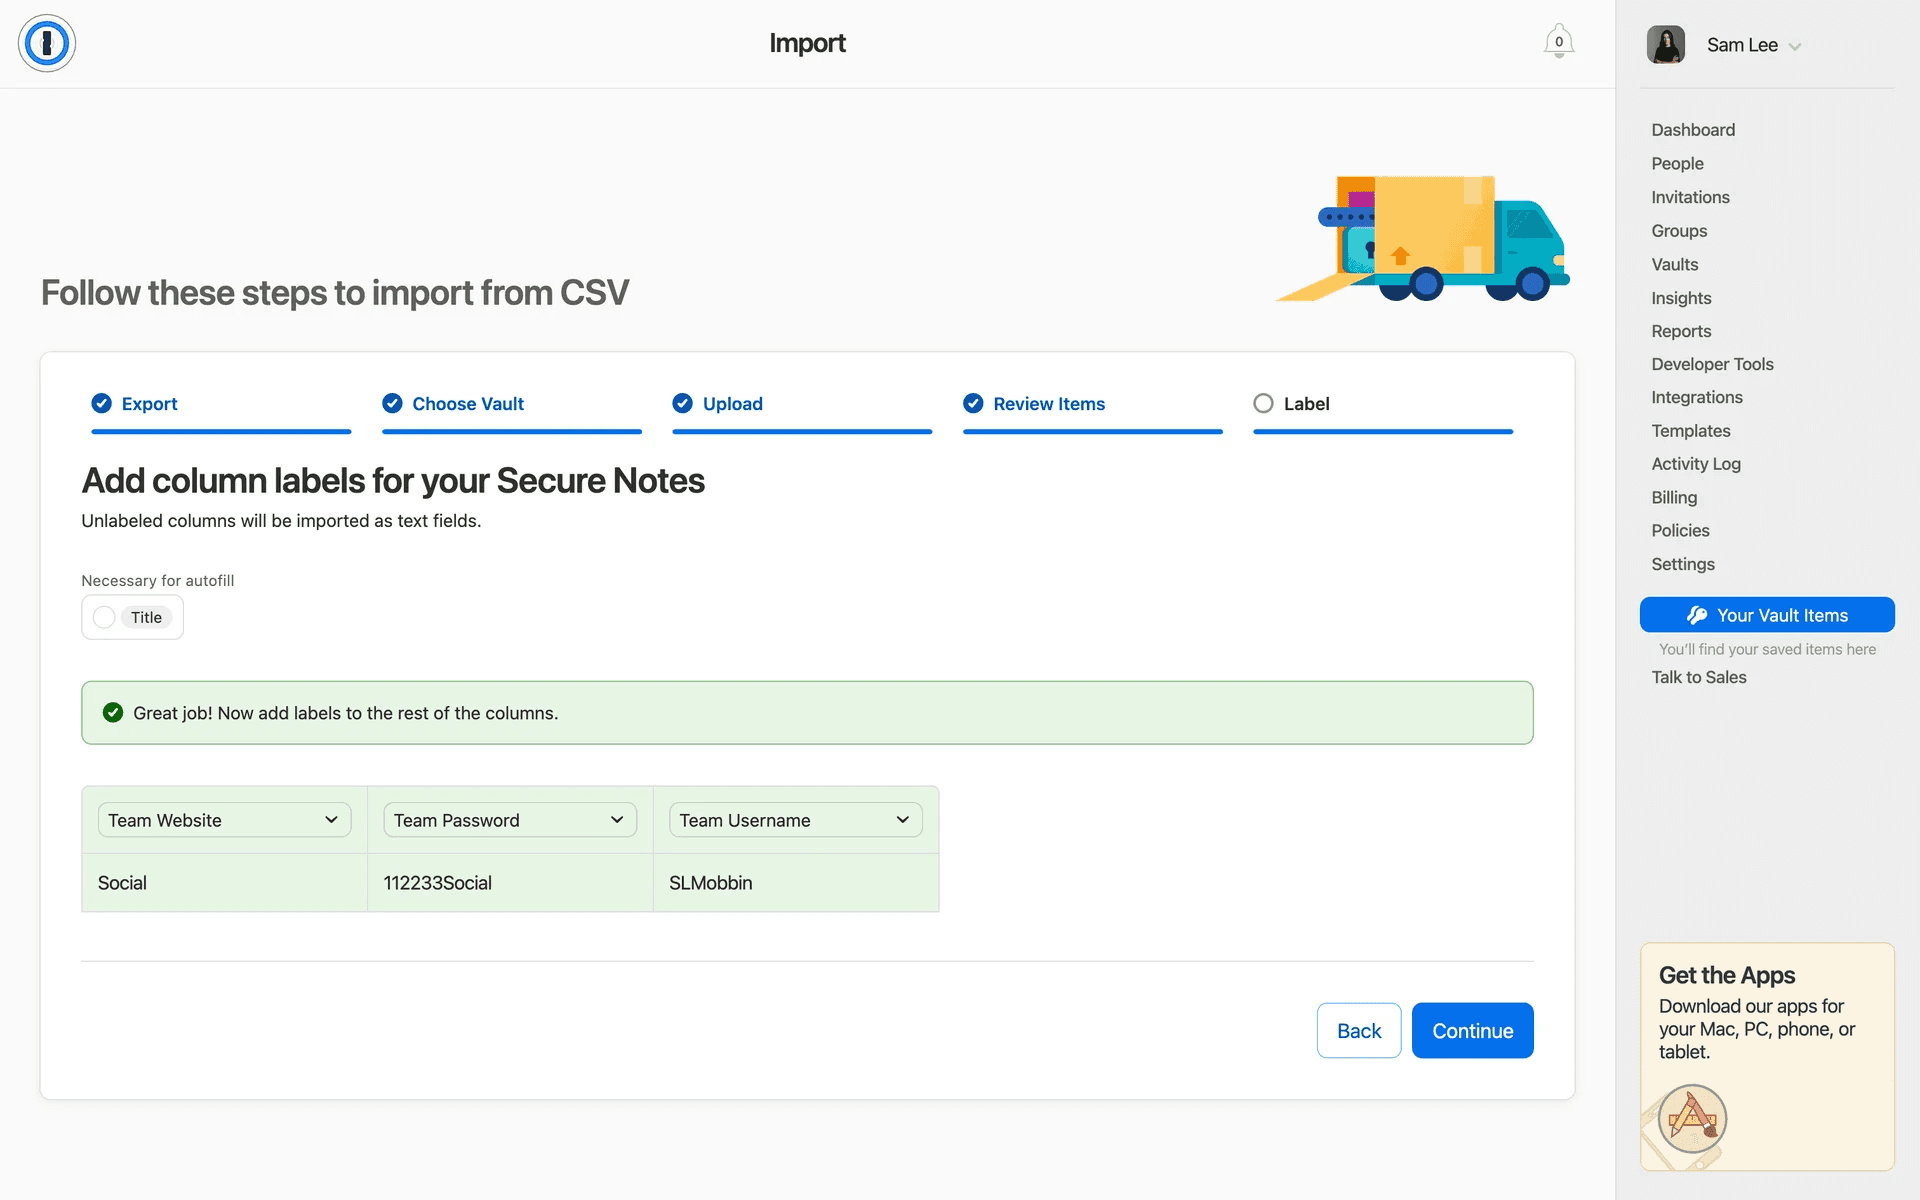Viewport: 1920px width, 1200px height.
Task: Click the Review Items step checkmark
Action: tap(973, 403)
